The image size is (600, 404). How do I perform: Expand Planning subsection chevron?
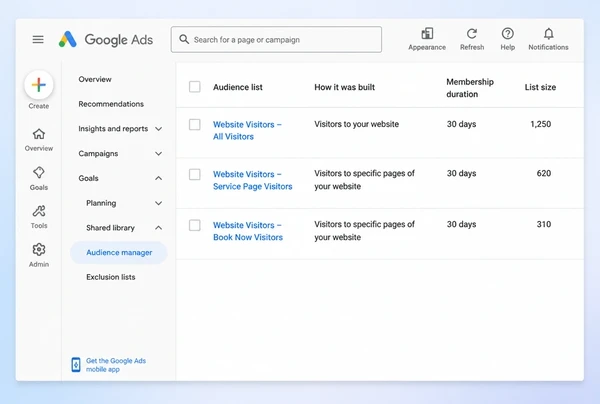click(158, 203)
